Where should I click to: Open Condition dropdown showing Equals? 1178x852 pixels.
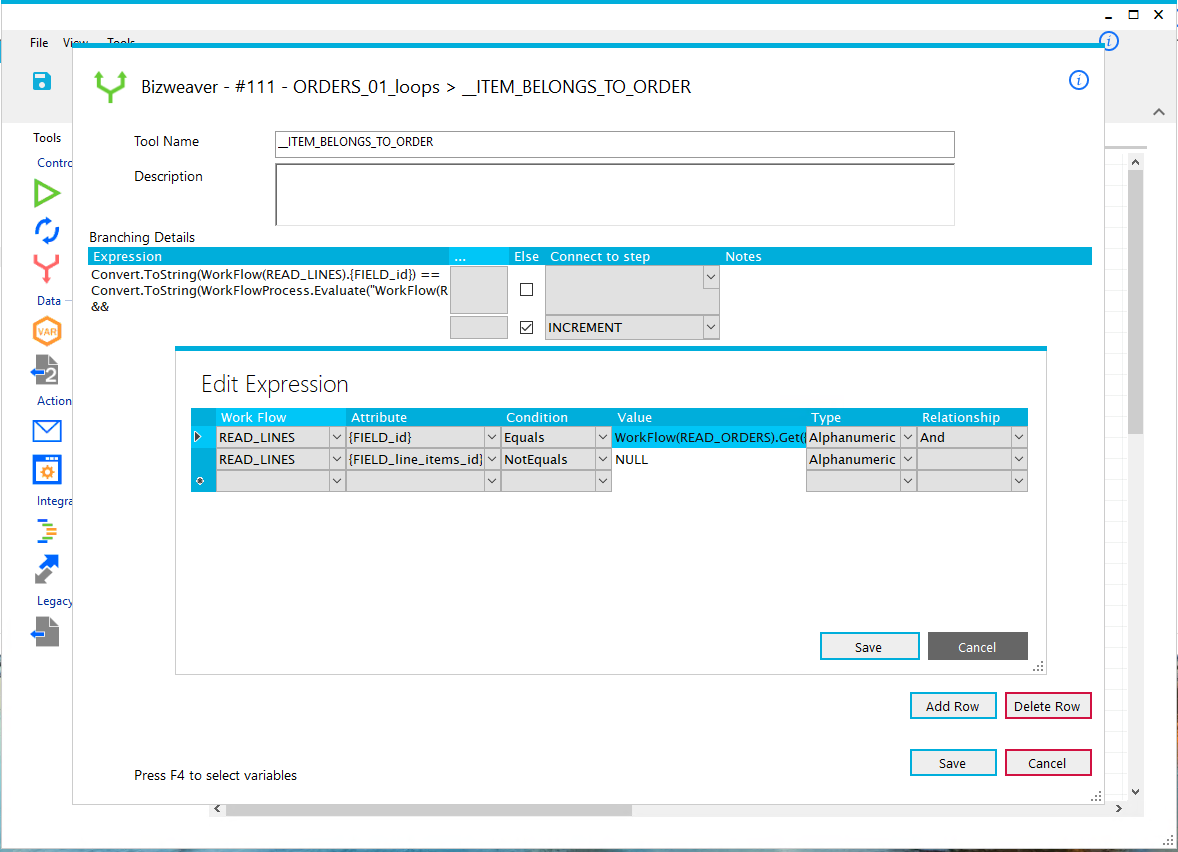(x=603, y=437)
